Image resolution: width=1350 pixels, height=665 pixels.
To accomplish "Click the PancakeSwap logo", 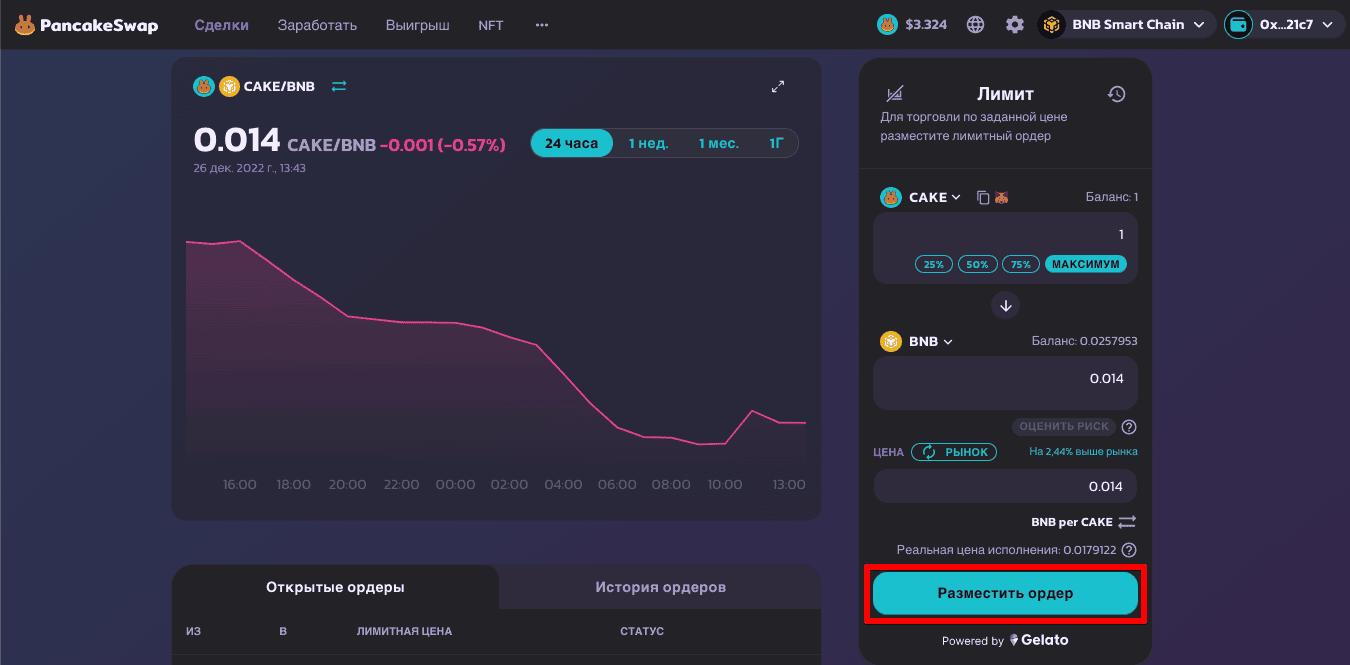I will click(x=86, y=25).
